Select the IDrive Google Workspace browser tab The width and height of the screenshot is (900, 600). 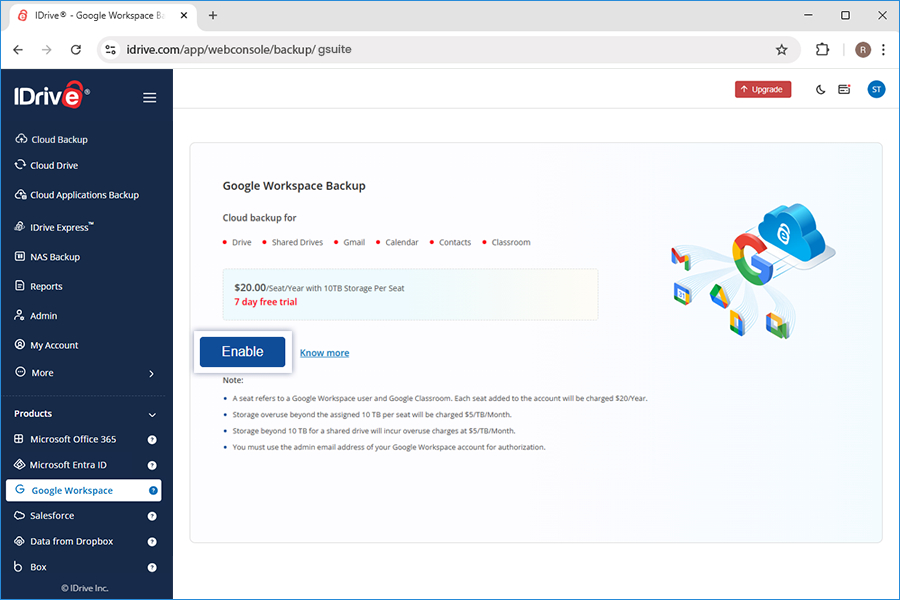(x=103, y=16)
